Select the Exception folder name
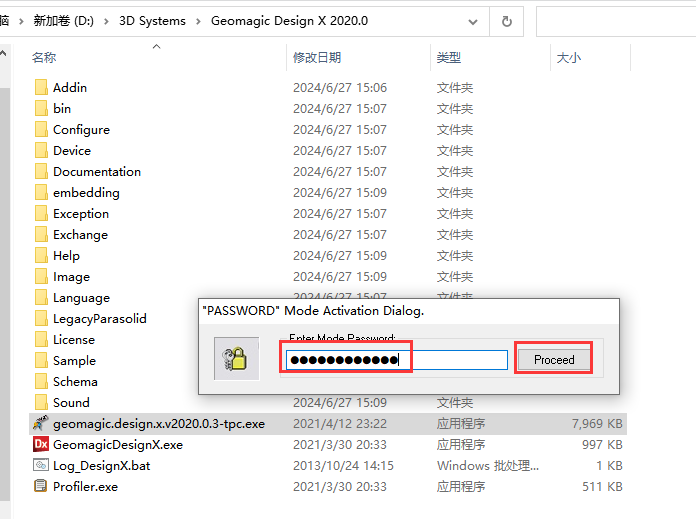Screen dimensions: 696x519 (x=81, y=214)
